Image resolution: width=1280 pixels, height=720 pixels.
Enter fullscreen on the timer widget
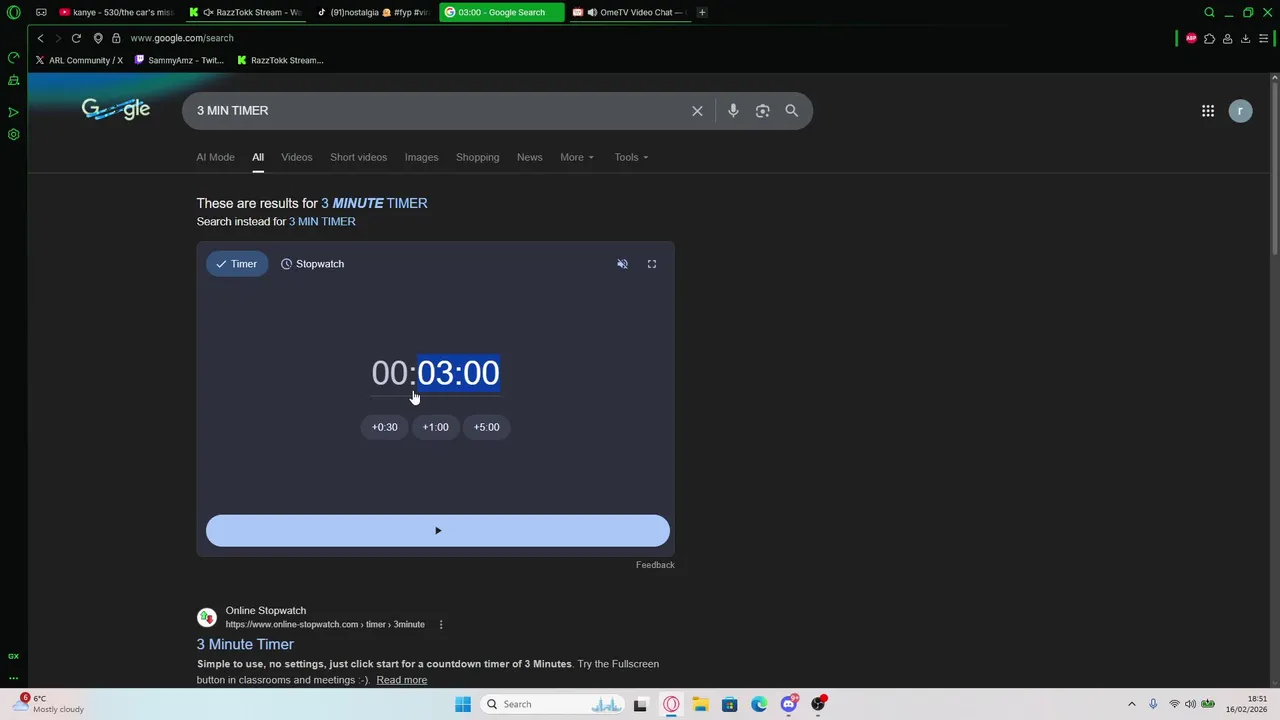(x=652, y=264)
